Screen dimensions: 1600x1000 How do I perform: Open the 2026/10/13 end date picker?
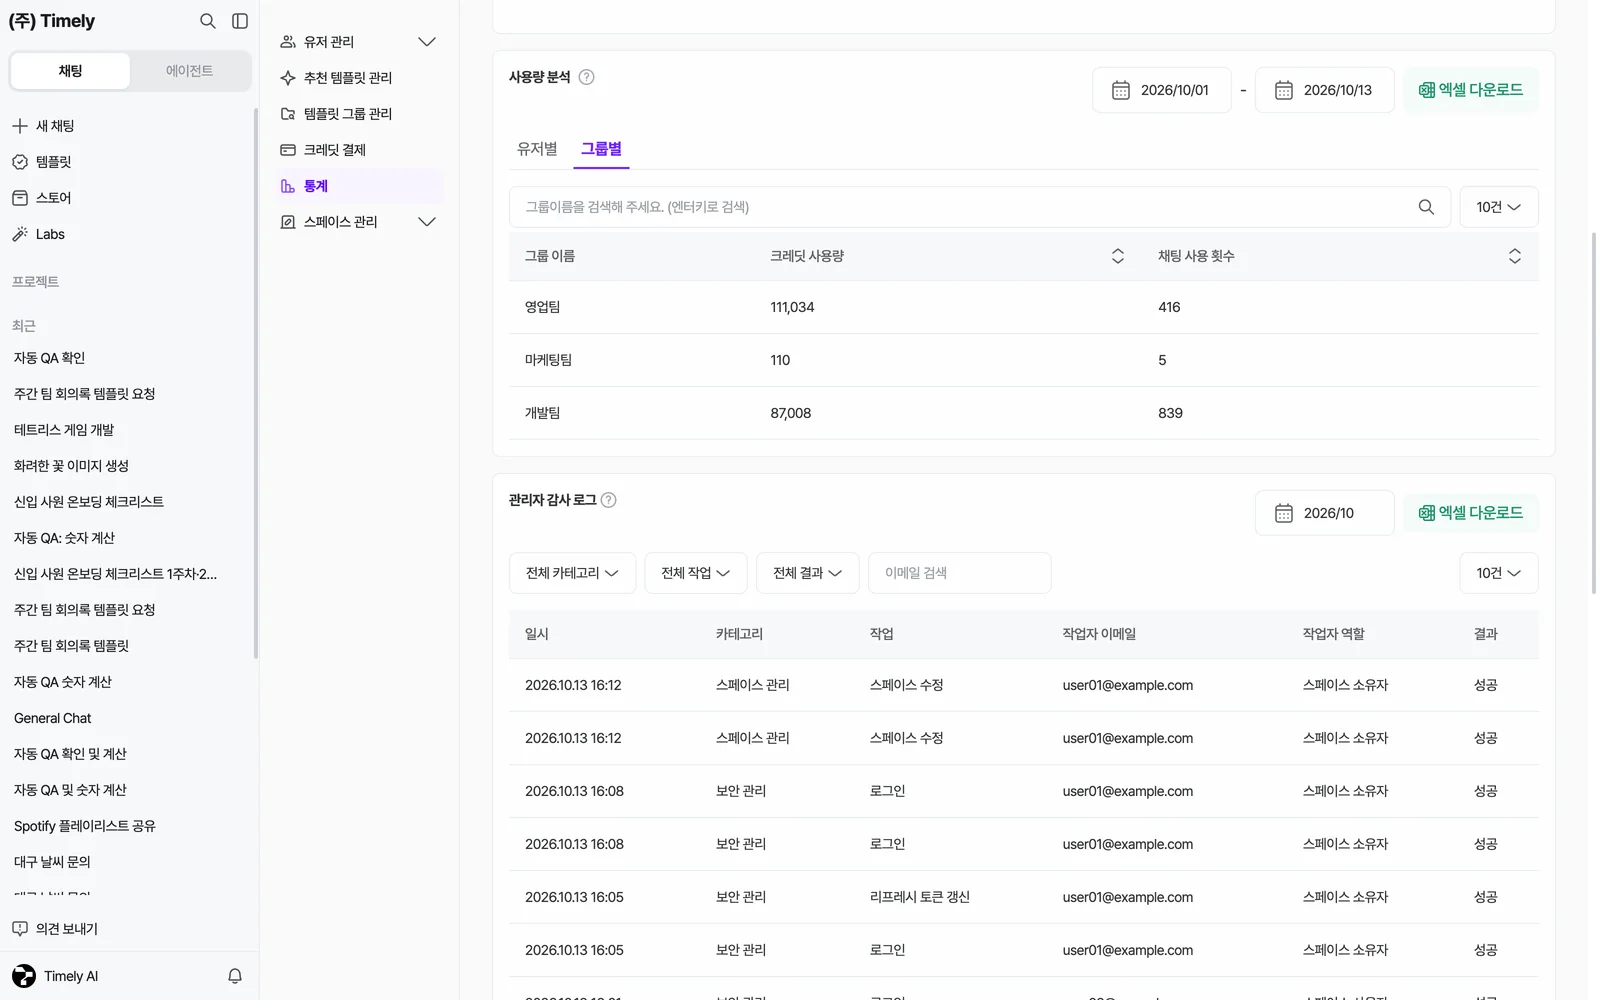point(1324,90)
